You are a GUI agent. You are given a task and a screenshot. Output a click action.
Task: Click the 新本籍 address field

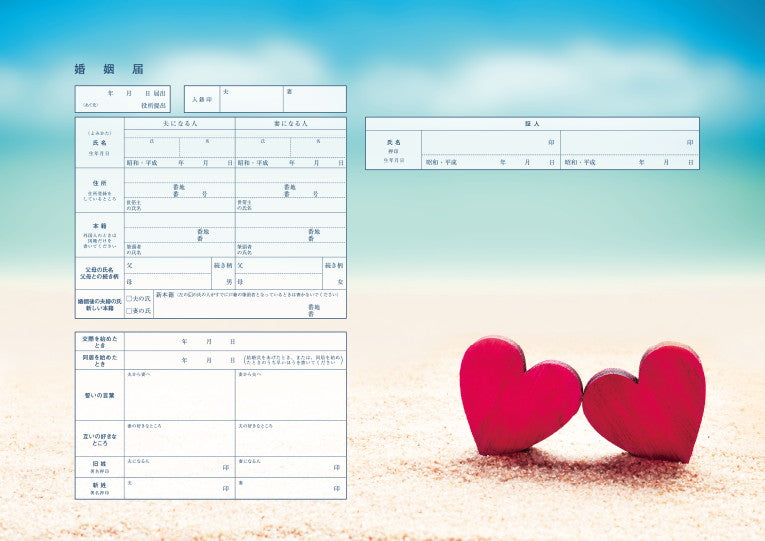(x=248, y=307)
